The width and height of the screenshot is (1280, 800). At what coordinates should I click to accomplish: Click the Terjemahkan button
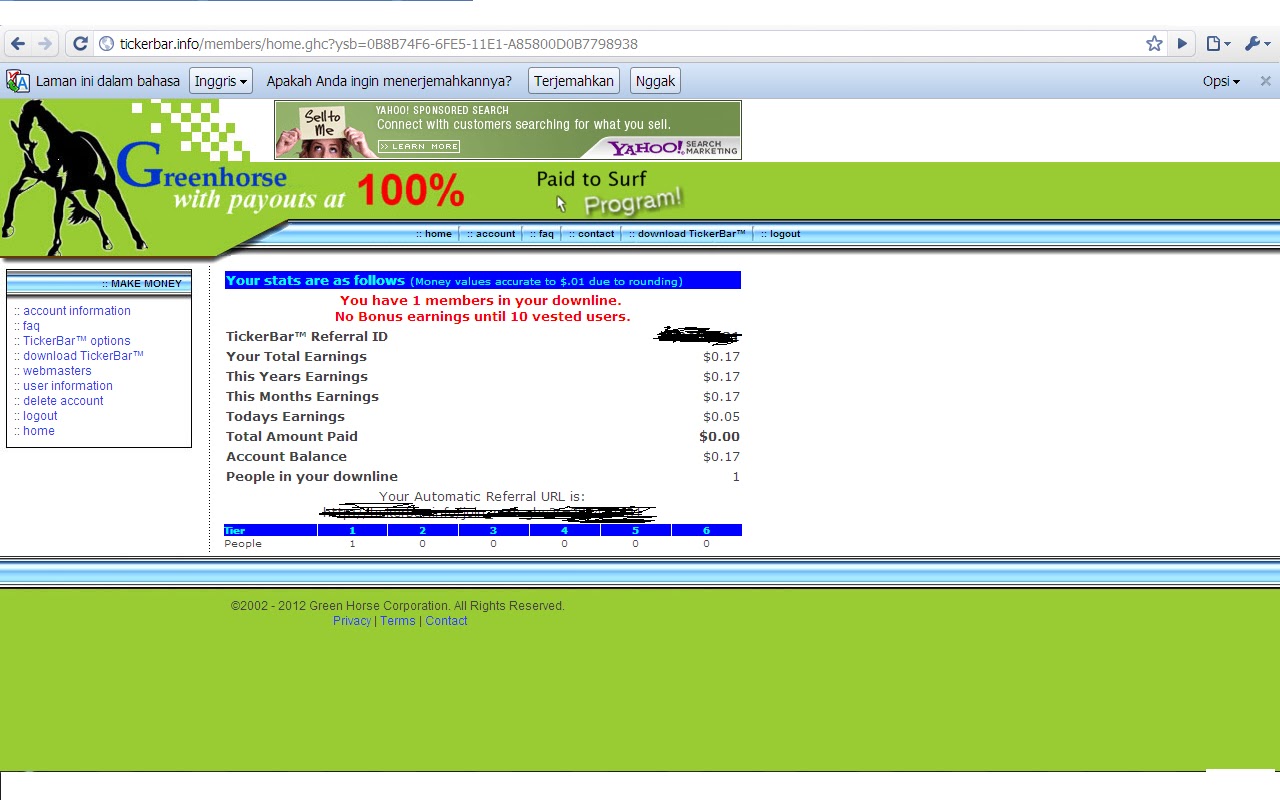[573, 81]
